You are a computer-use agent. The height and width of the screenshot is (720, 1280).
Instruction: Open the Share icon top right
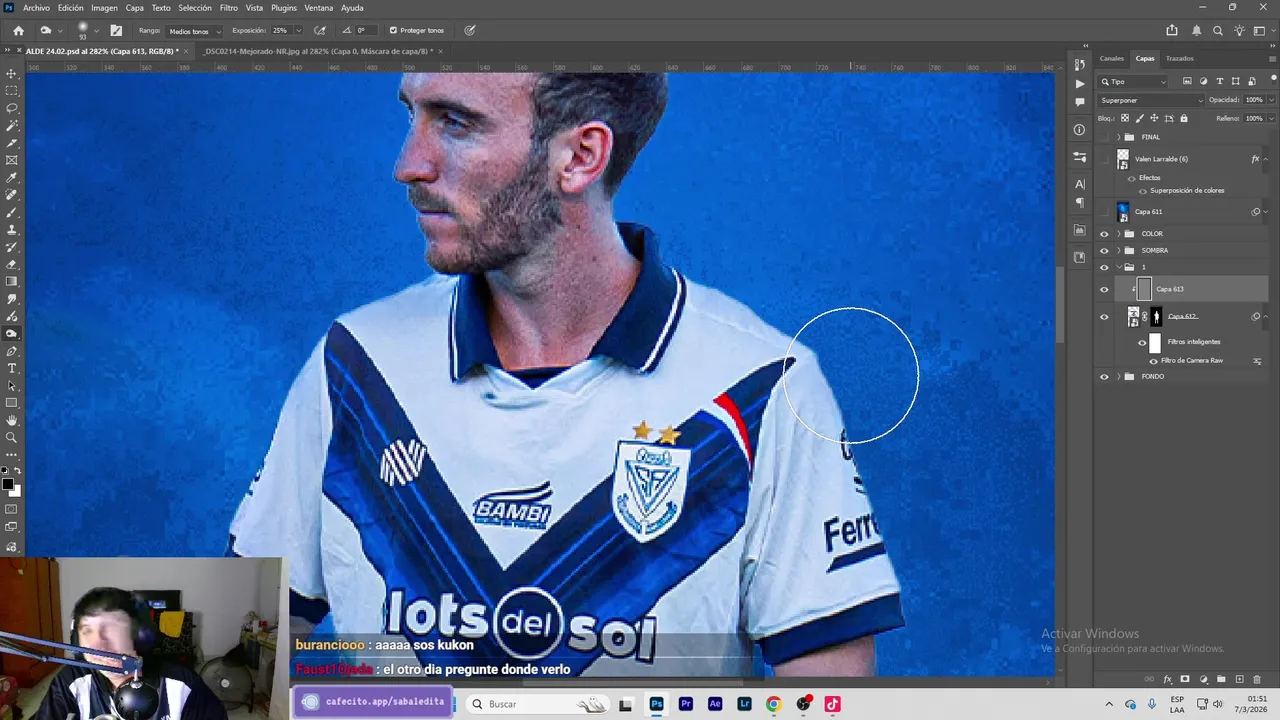1172,30
